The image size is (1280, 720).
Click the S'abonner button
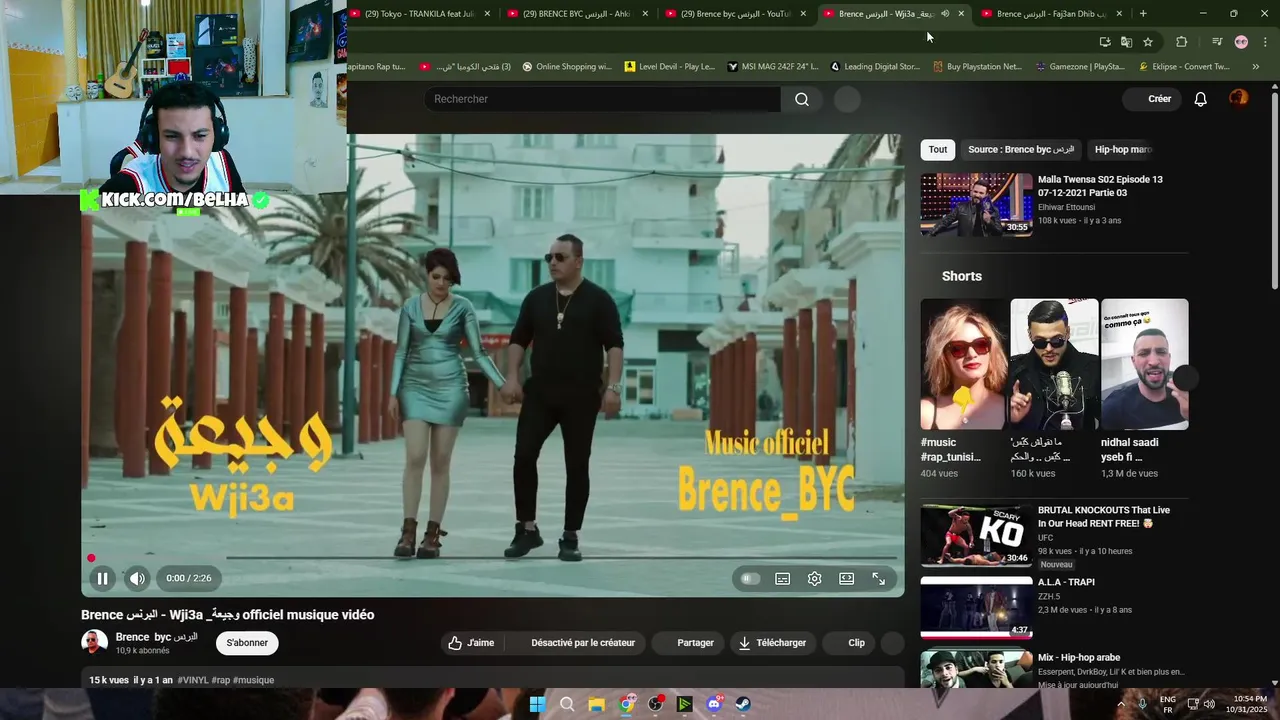coord(247,643)
